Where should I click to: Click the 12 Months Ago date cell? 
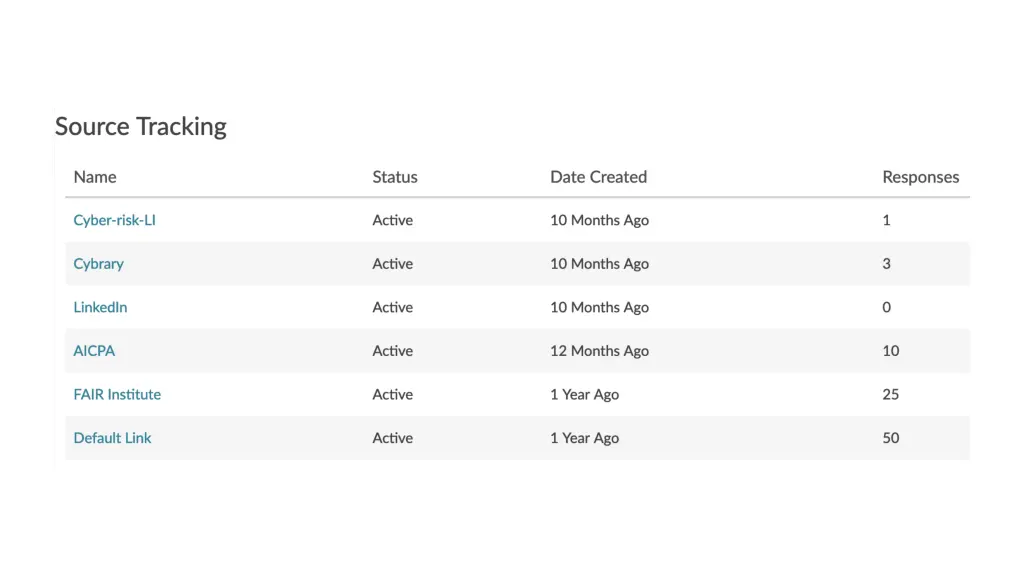(600, 351)
